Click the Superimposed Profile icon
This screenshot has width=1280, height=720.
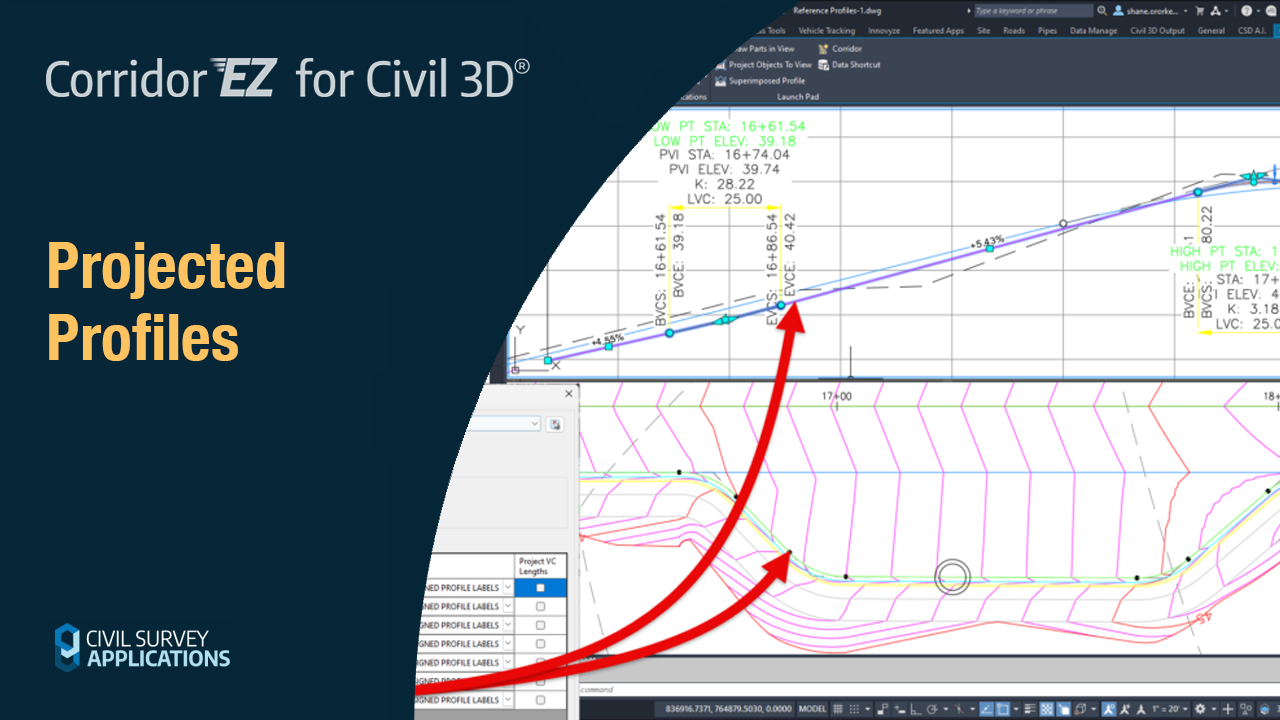(x=720, y=81)
